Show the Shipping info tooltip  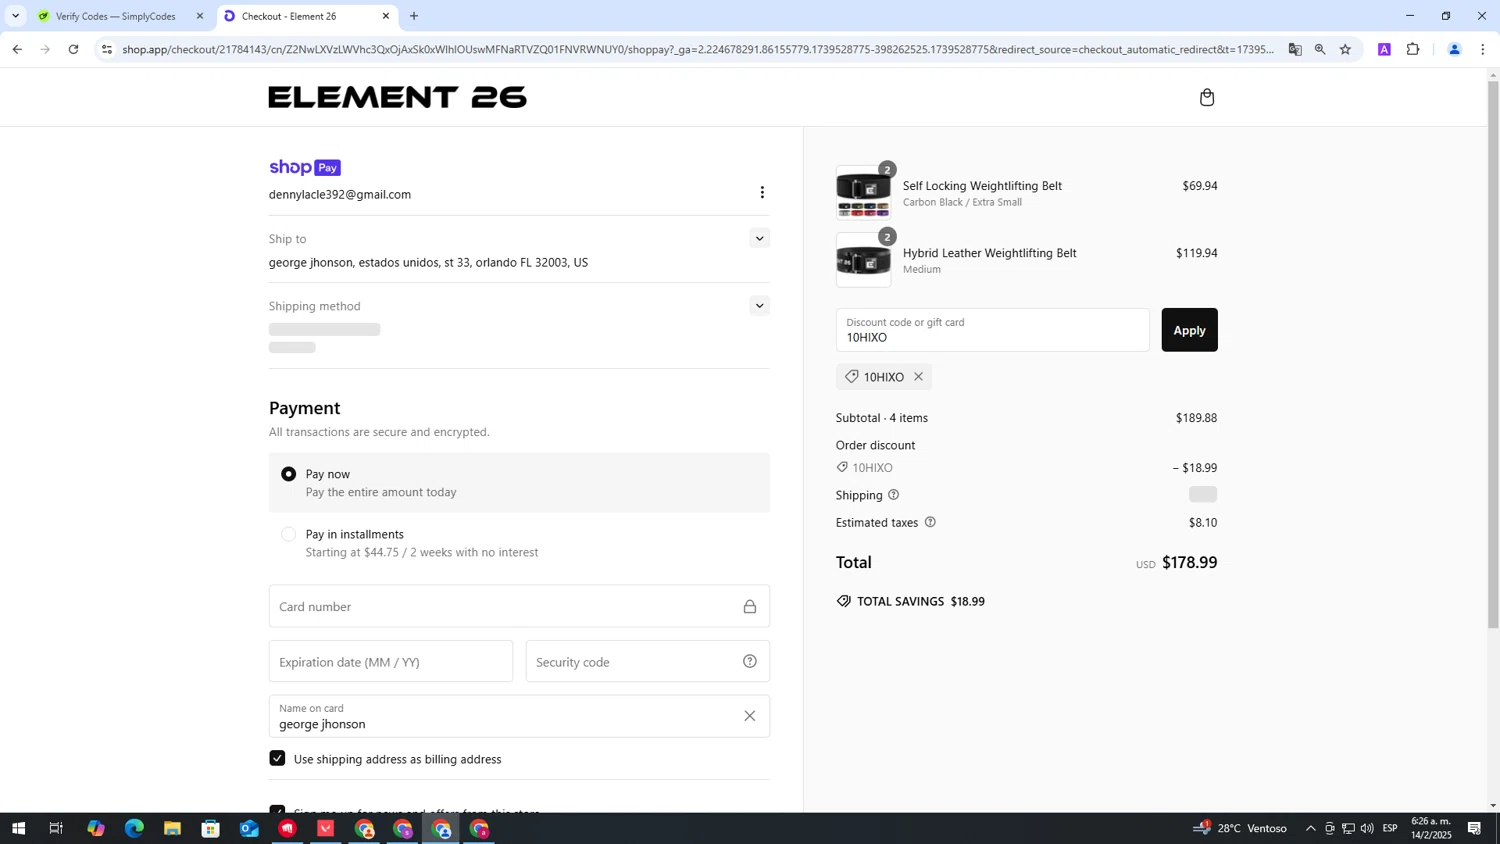894,495
